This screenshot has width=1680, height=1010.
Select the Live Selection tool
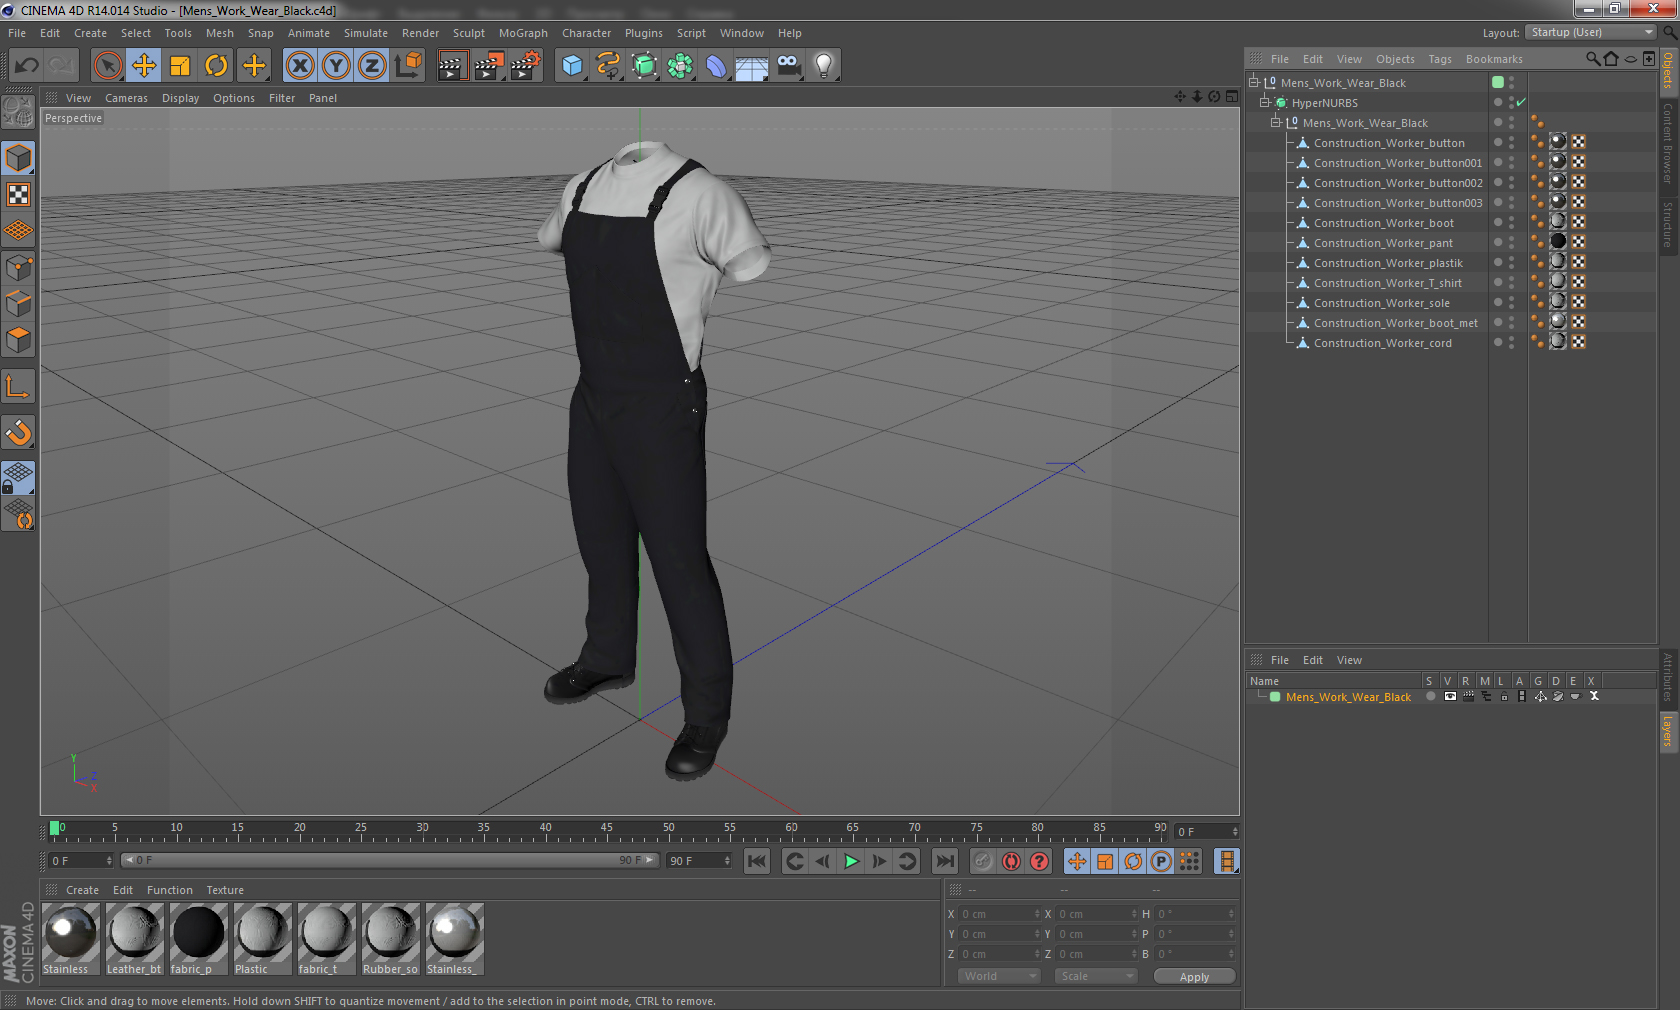click(x=107, y=66)
